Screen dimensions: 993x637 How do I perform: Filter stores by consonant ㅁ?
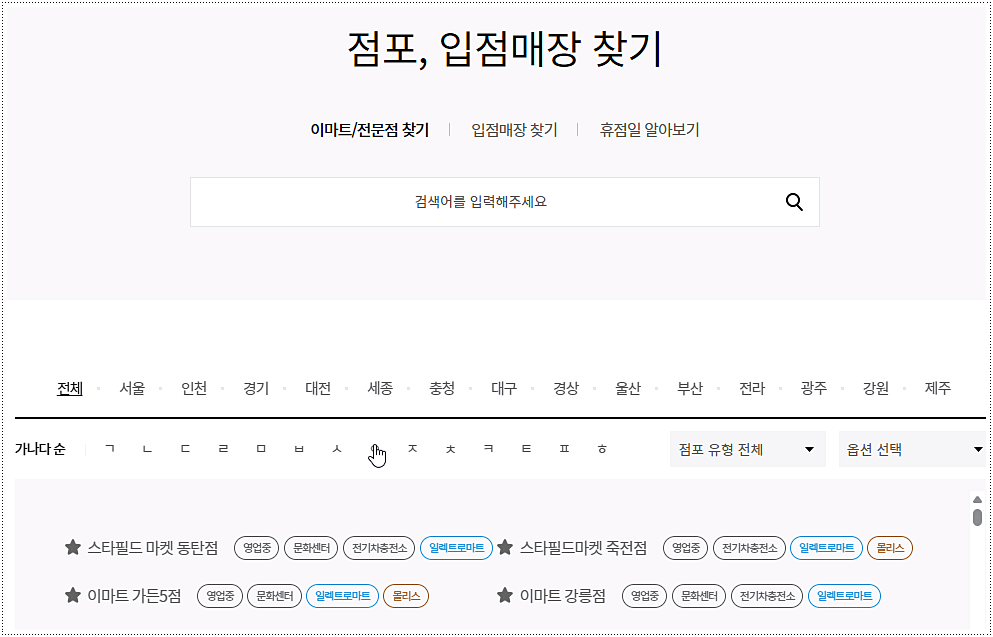coord(261,449)
